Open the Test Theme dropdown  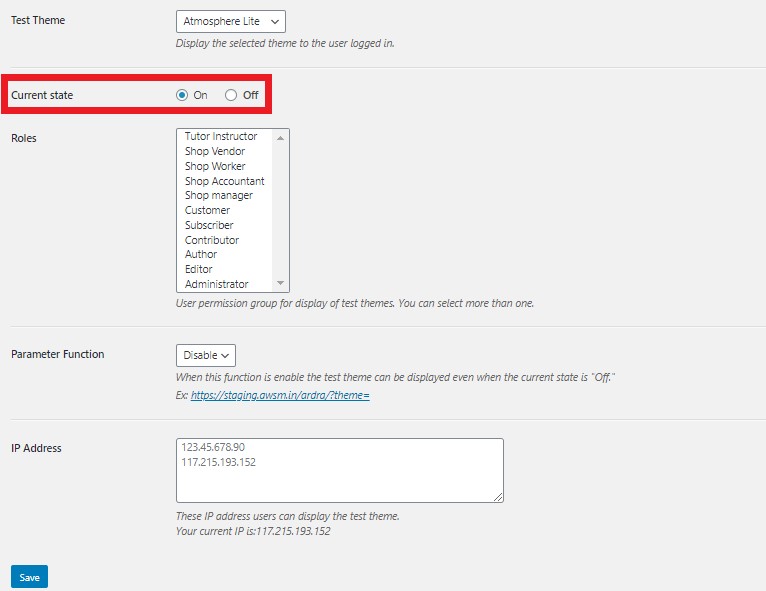[230, 21]
